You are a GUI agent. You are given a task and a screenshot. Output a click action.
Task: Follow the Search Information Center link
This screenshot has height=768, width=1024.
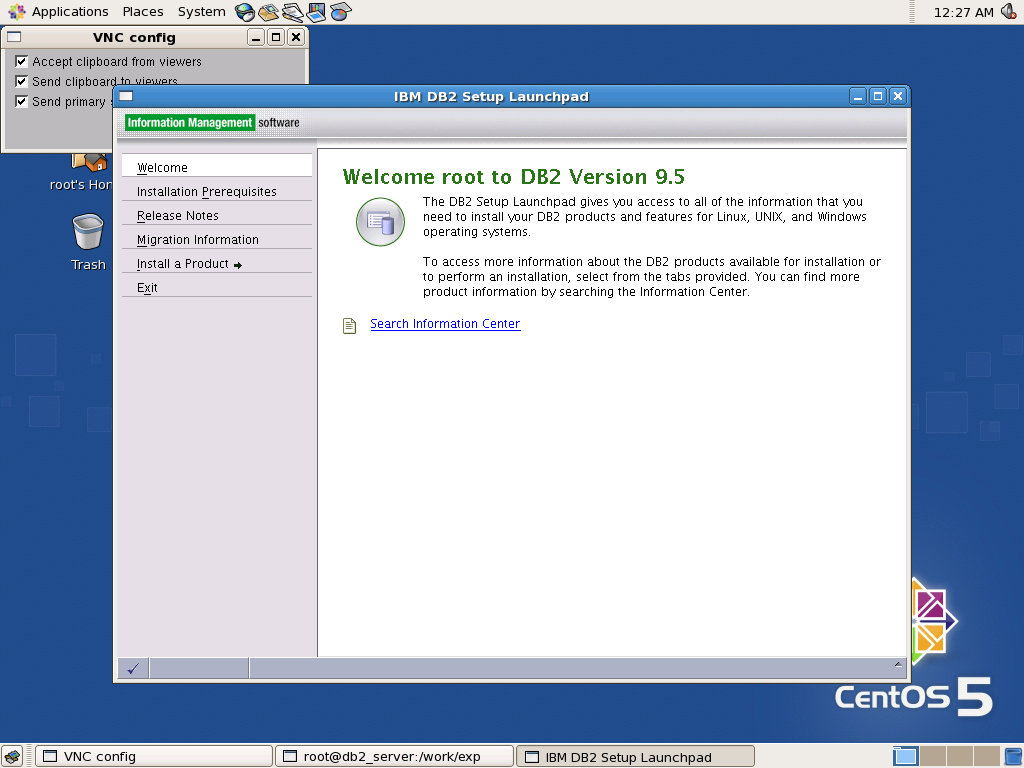click(445, 324)
